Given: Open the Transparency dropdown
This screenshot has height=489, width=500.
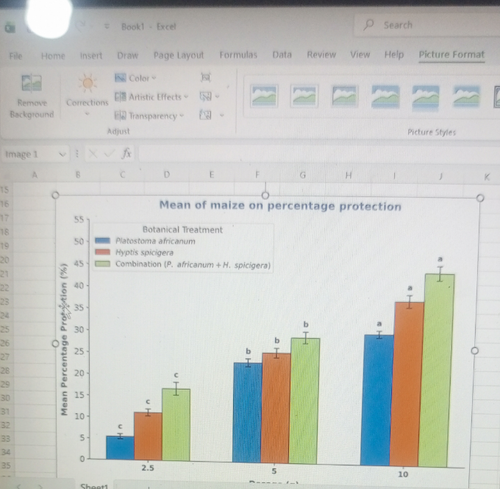Looking at the screenshot, I should click(149, 116).
